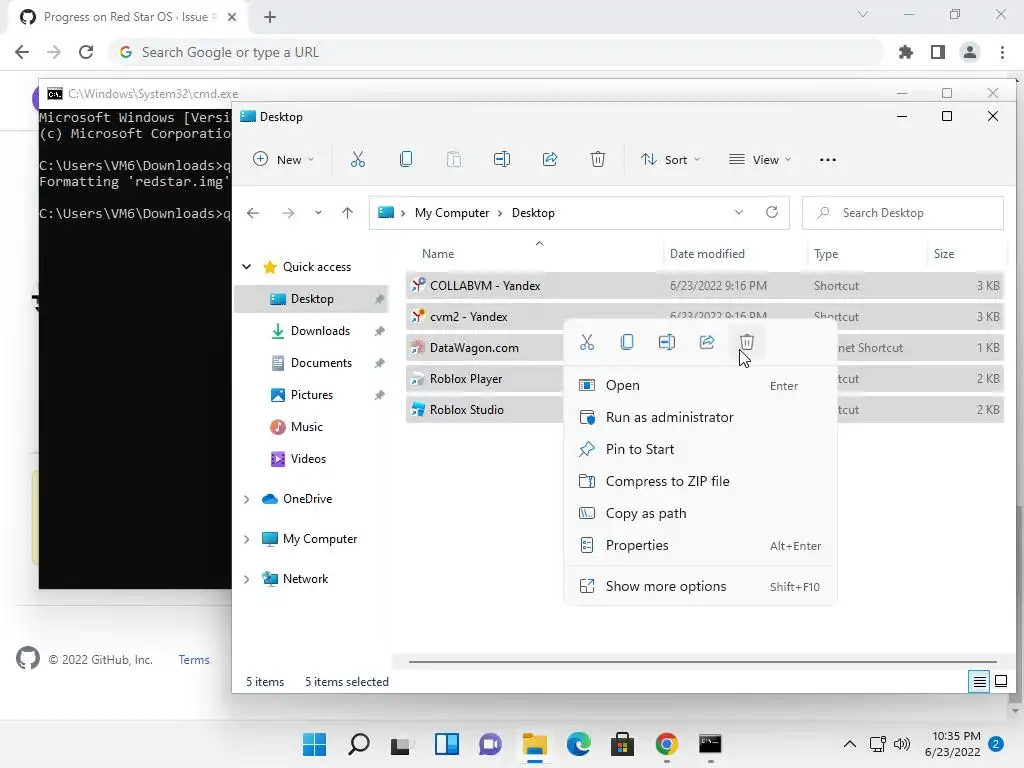
Task: Click Search Desktop field
Action: (903, 213)
